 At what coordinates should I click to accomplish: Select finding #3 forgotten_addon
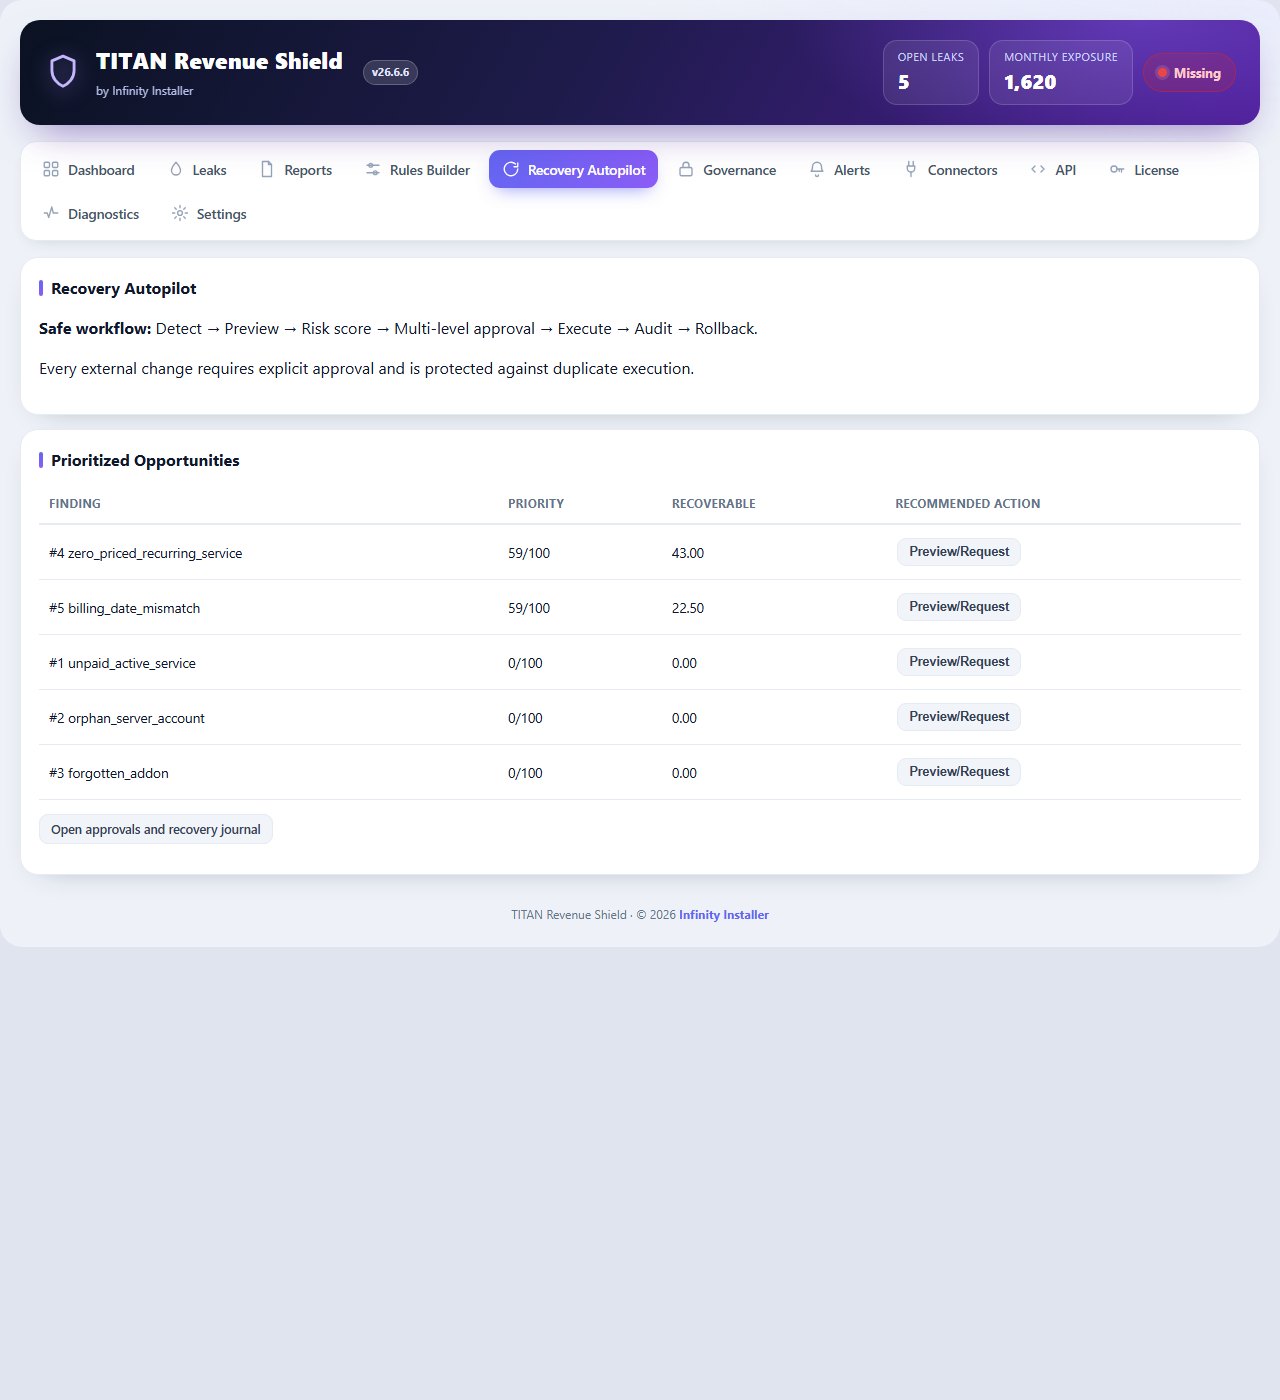[x=109, y=773]
